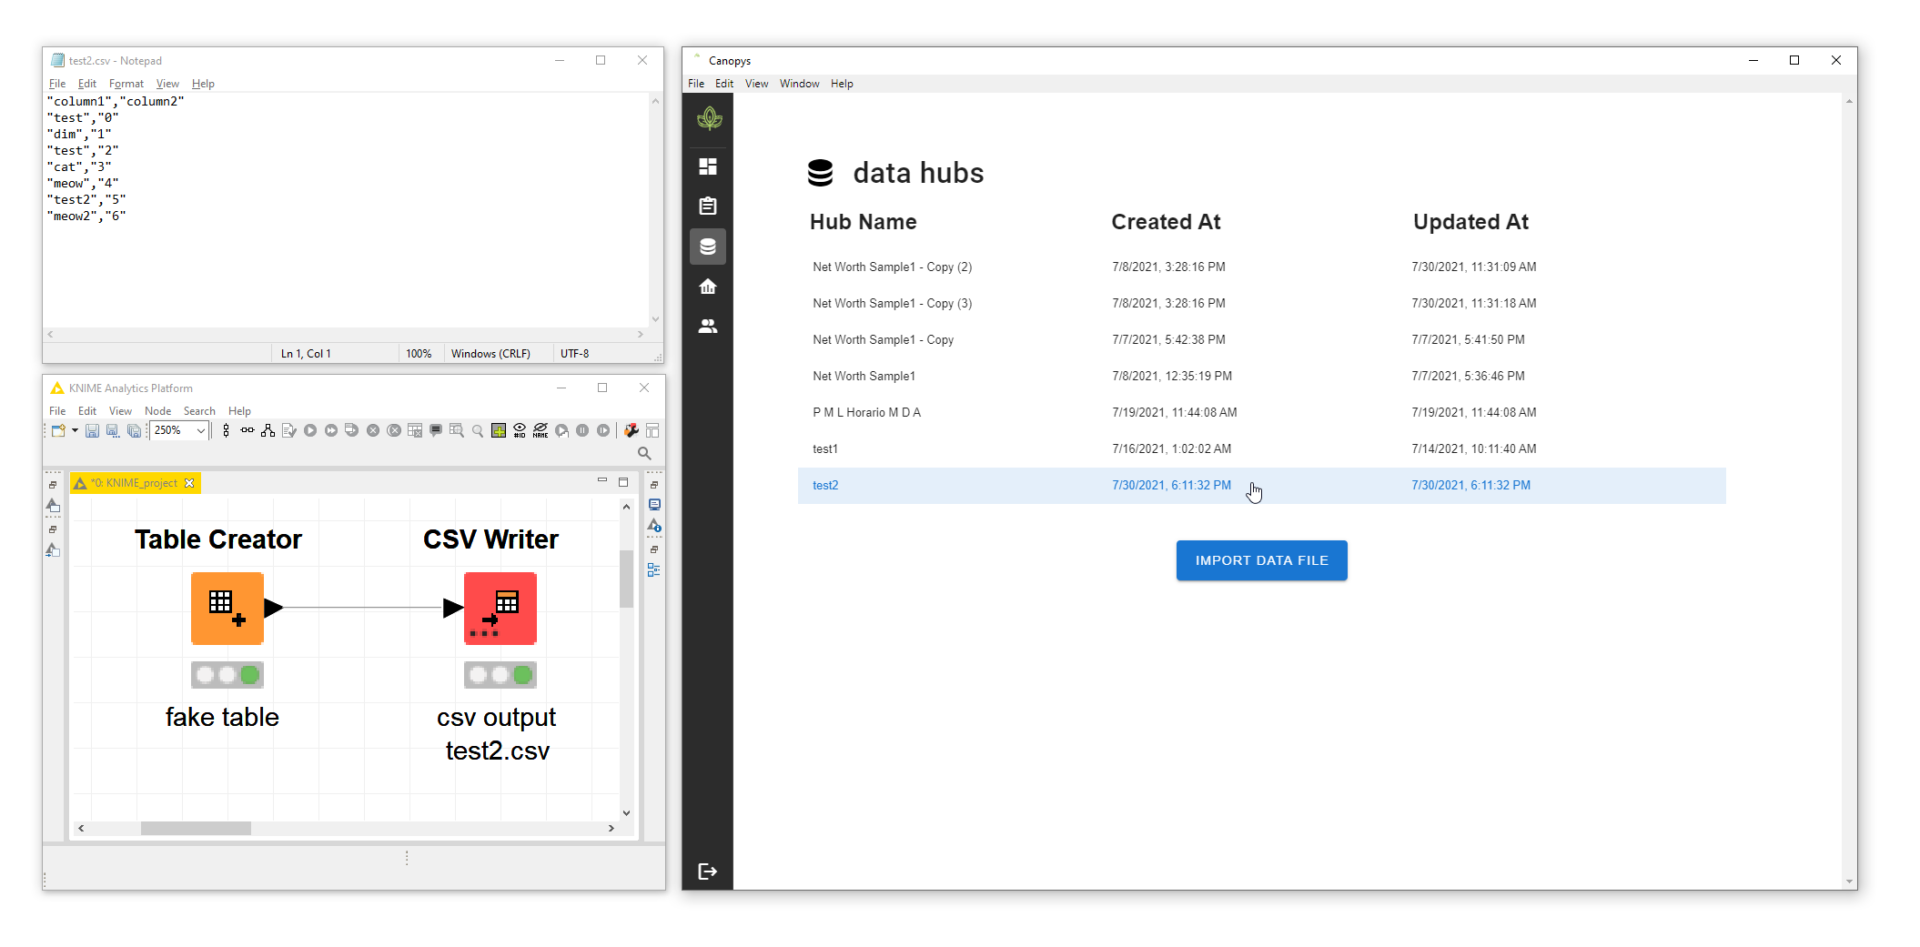
Task: Open the 250% zoom combo box in KNIME
Action: click(x=180, y=431)
